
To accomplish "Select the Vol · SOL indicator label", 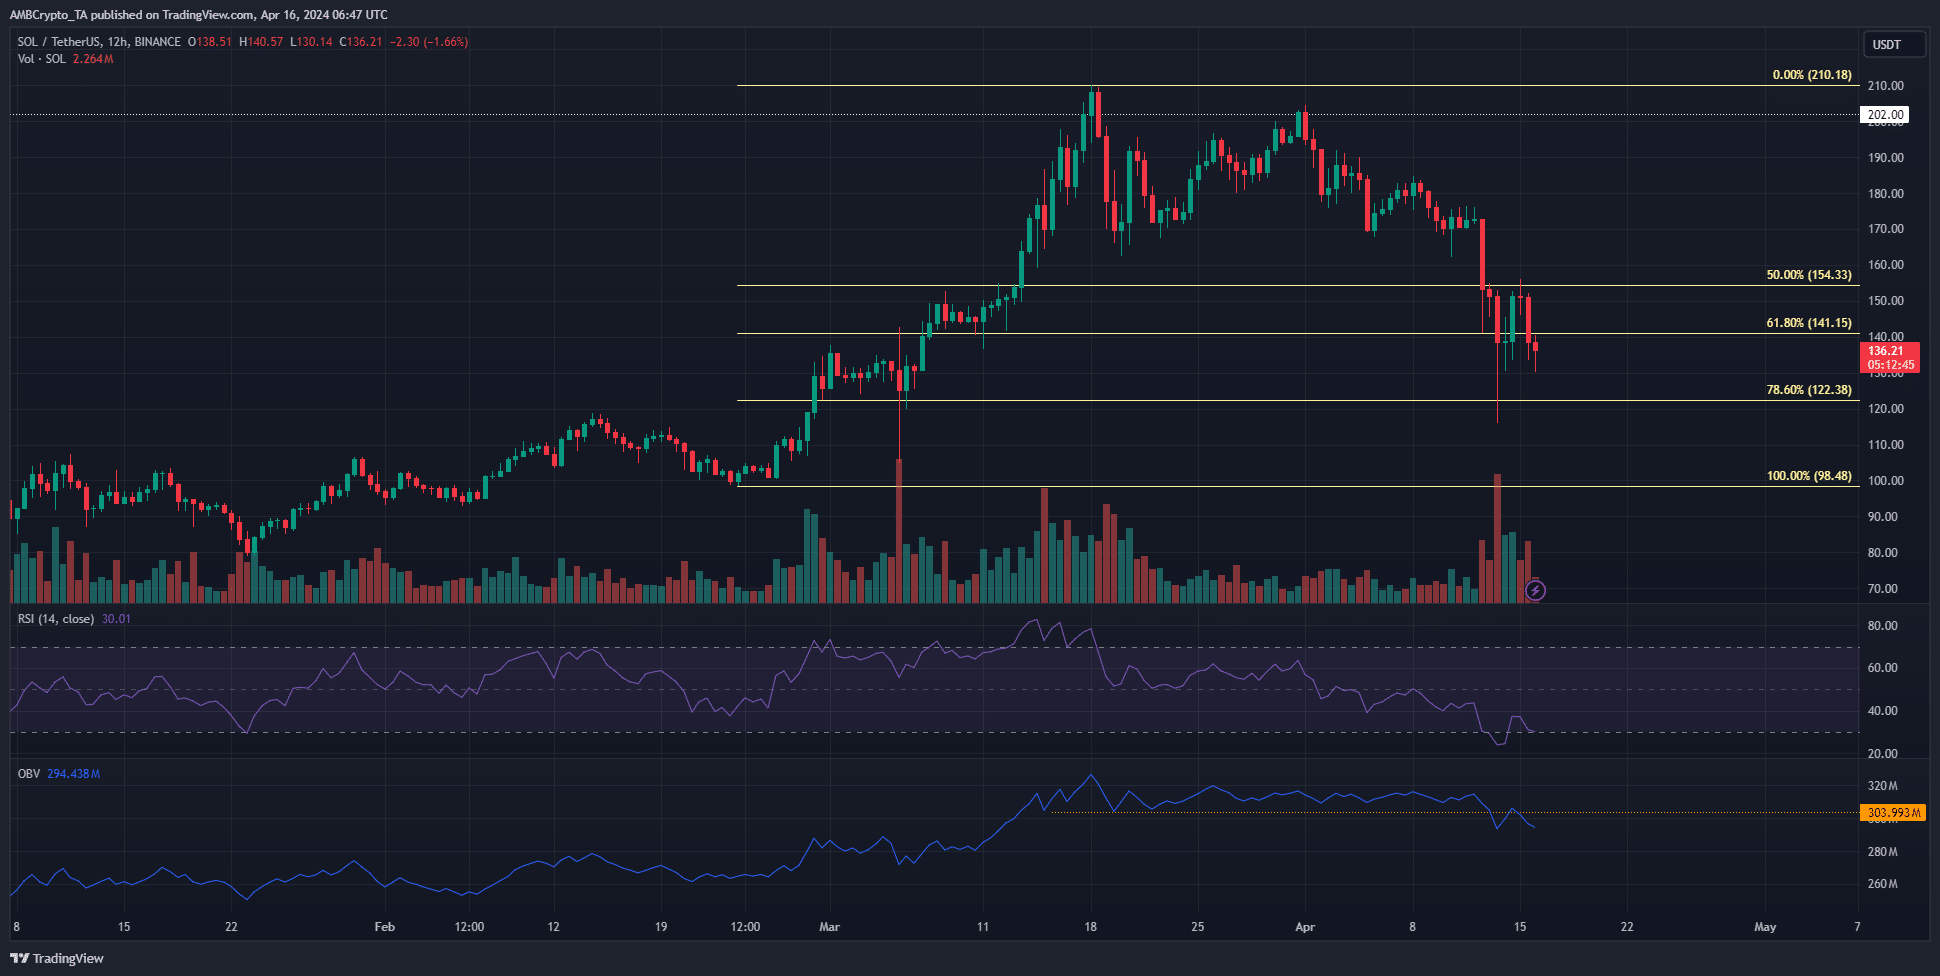I will pos(41,59).
